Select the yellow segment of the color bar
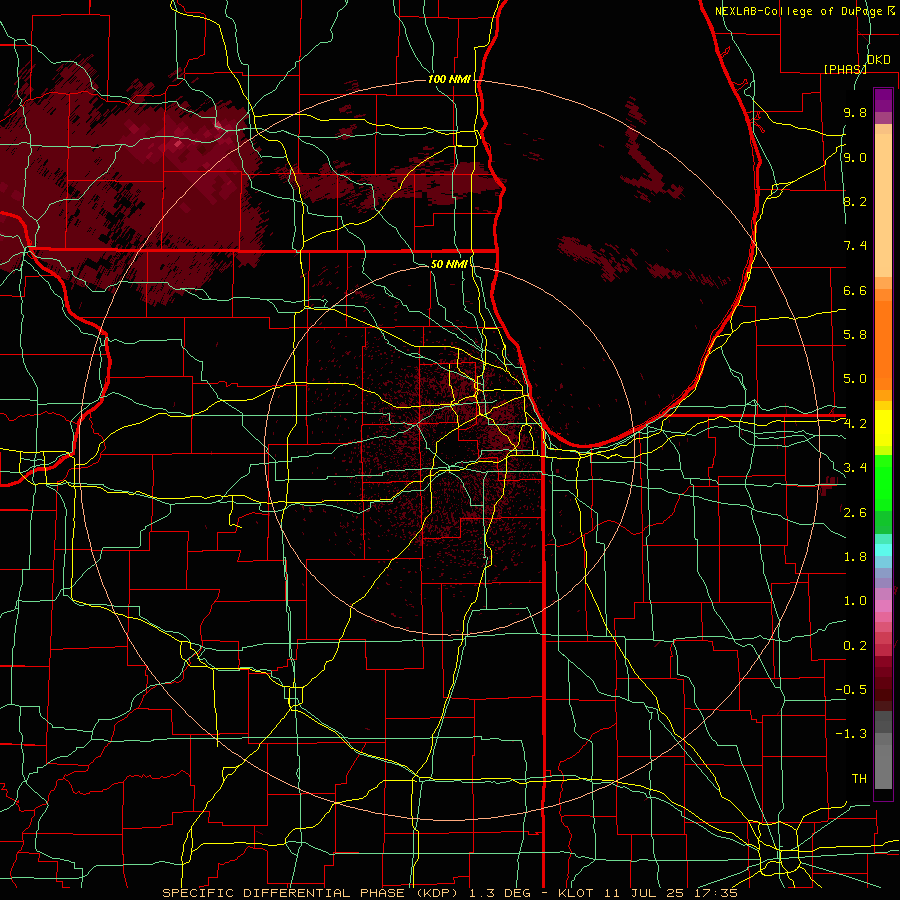 click(883, 428)
